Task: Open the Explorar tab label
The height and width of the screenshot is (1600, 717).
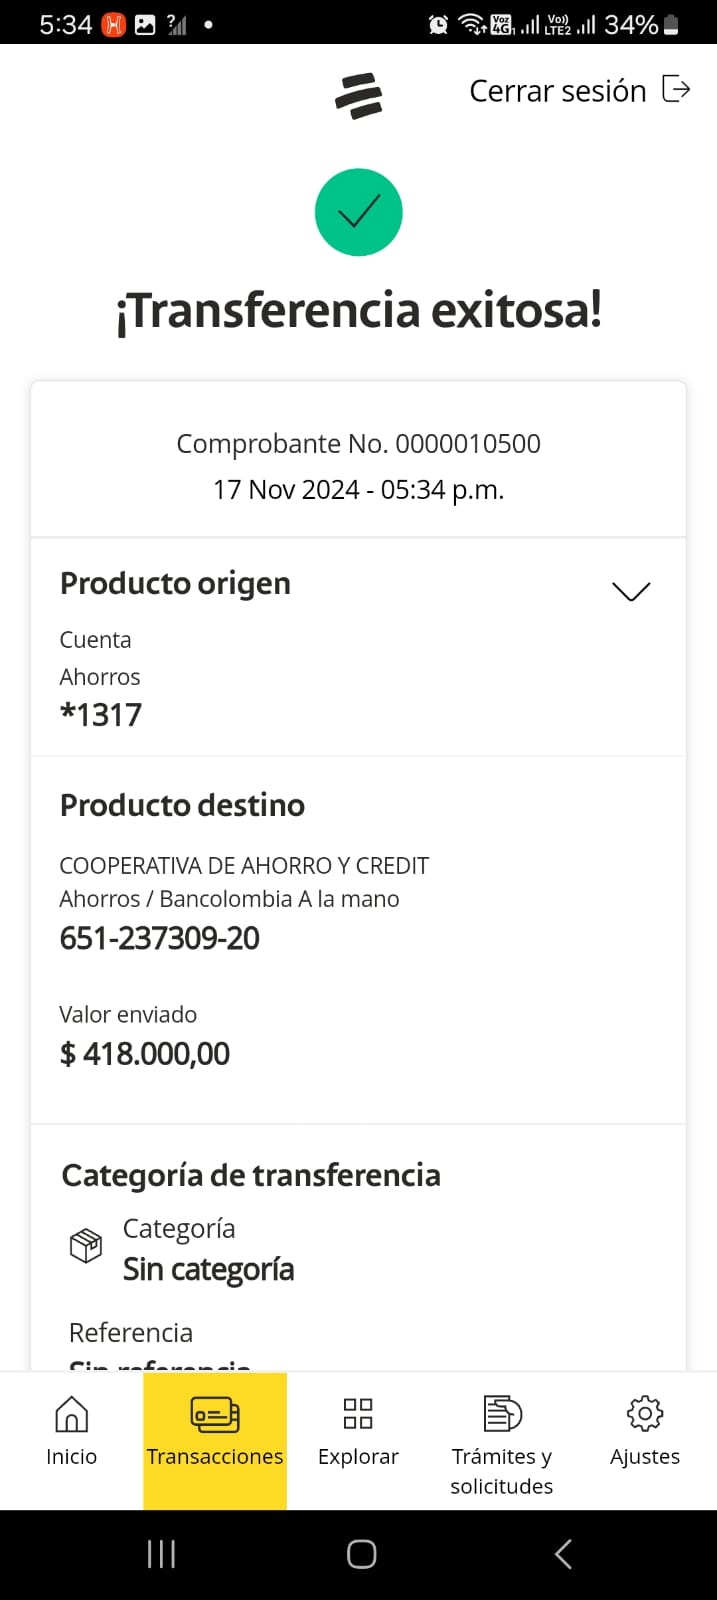Action: 358,1457
